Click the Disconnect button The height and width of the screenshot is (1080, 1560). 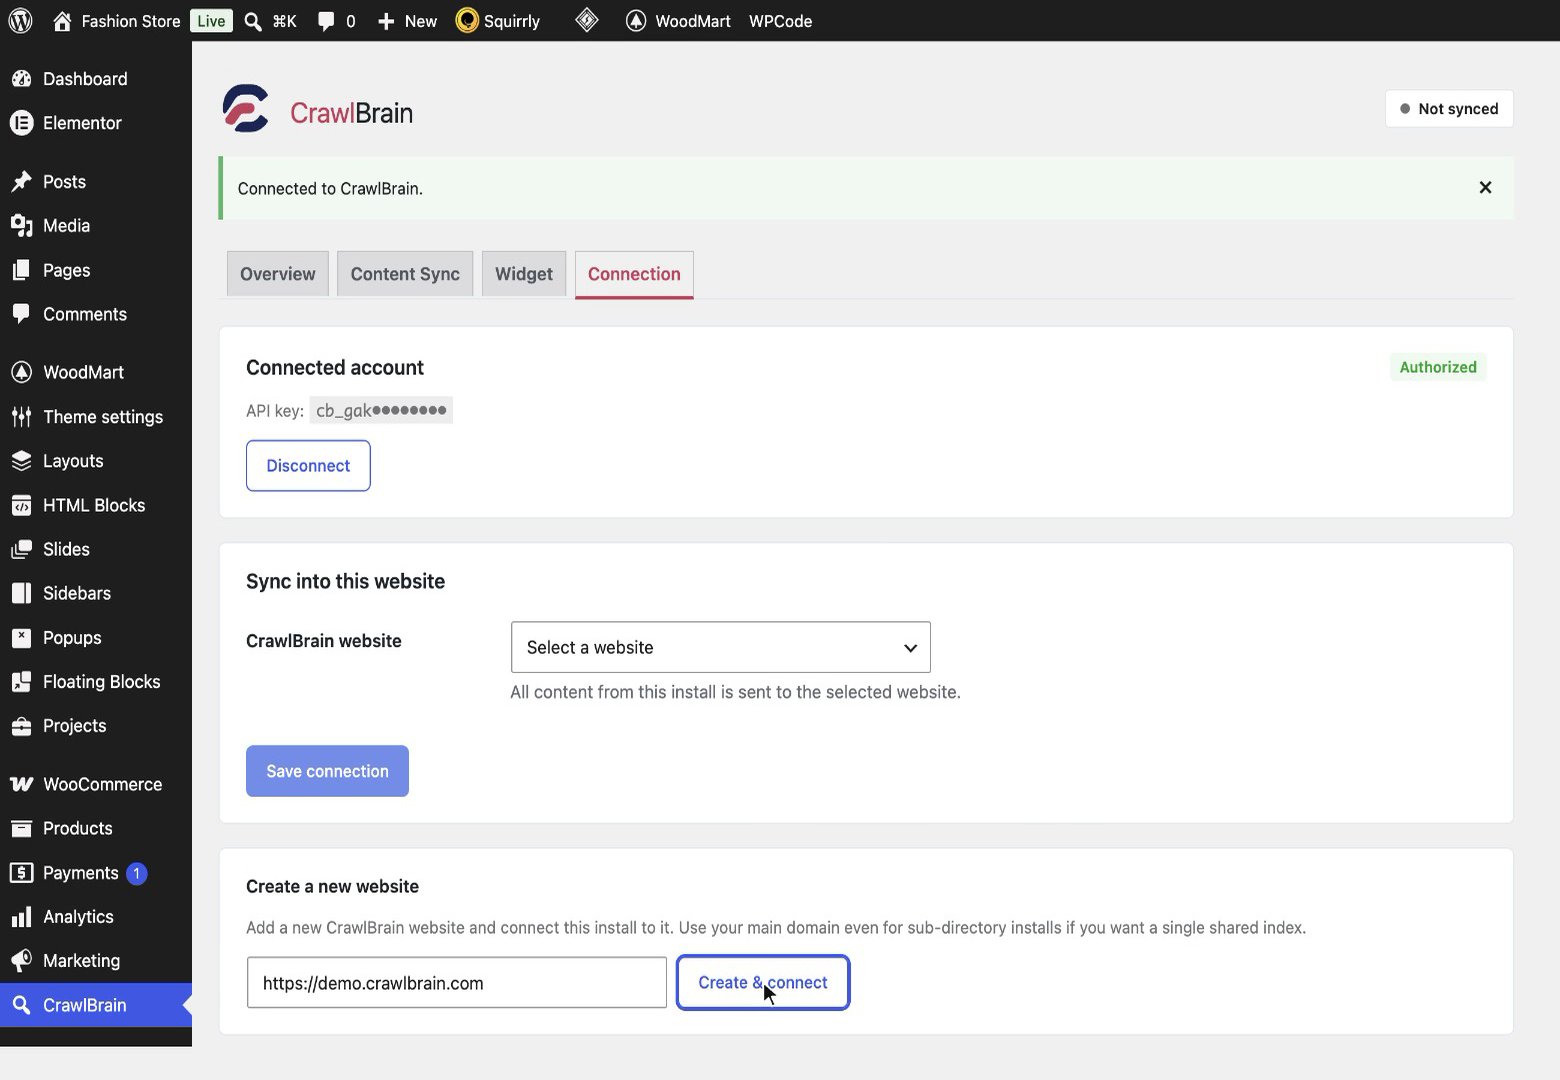point(308,466)
